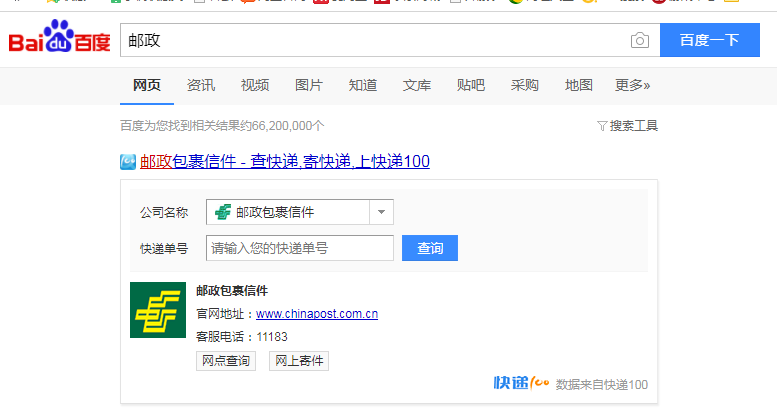Viewport: 777px width, 410px height.
Task: Select the 网页 tab
Action: click(147, 85)
